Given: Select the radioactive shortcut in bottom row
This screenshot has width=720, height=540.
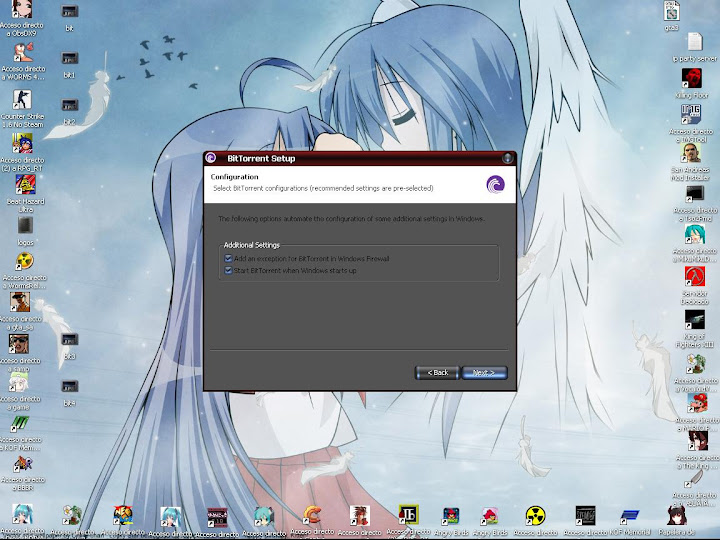Looking at the screenshot, I should coord(535,516).
